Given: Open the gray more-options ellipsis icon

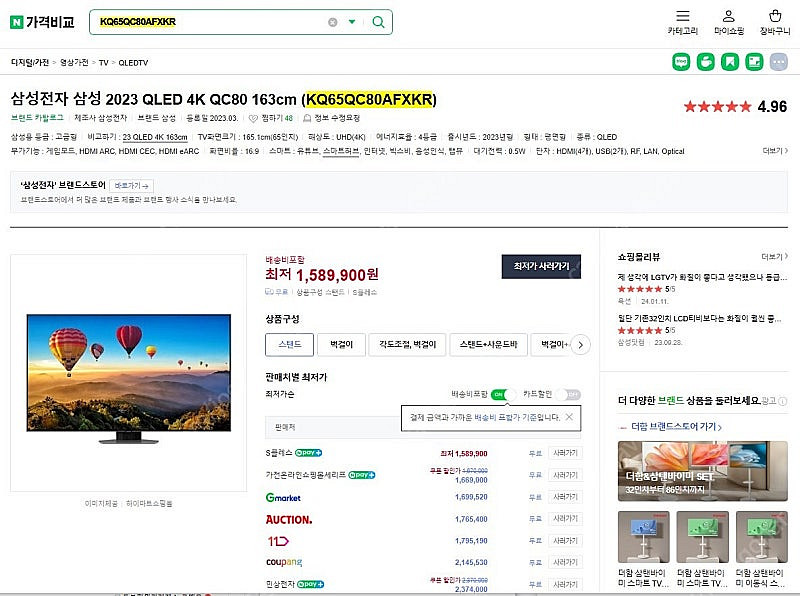Looking at the screenshot, I should [x=779, y=62].
